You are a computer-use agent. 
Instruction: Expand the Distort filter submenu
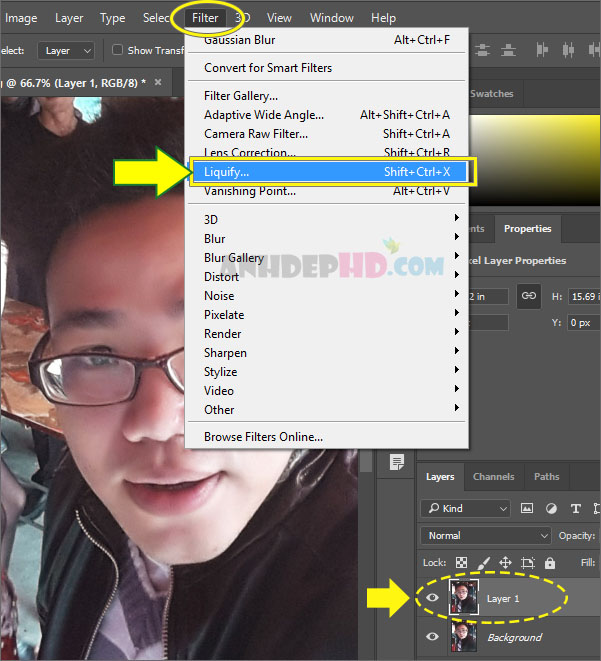(x=327, y=277)
